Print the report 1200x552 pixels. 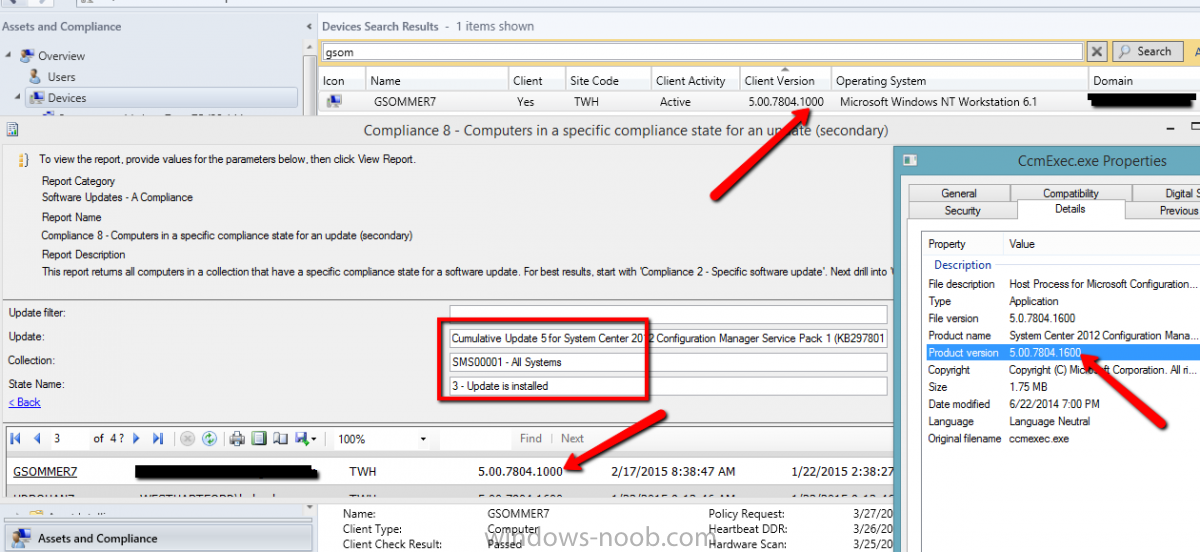coord(237,439)
